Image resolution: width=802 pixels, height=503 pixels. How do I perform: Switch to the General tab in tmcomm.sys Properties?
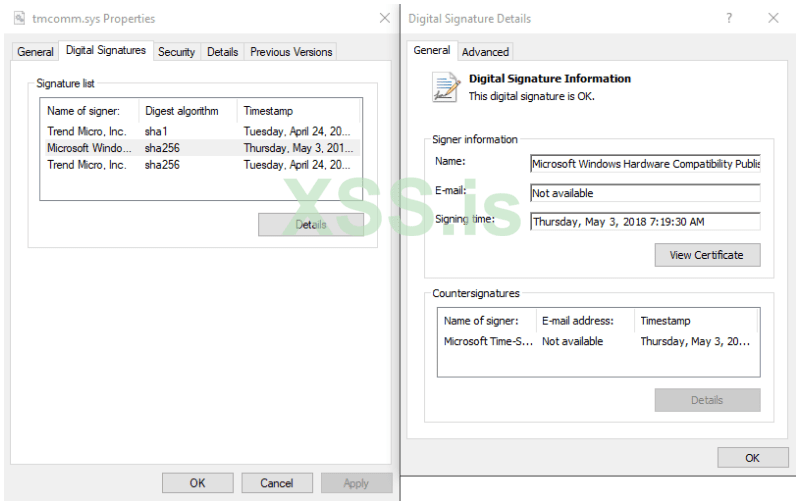(35, 52)
